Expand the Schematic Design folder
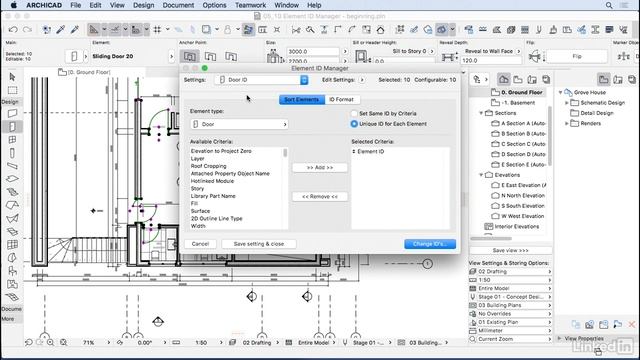This screenshot has height=360, width=640. [x=567, y=103]
